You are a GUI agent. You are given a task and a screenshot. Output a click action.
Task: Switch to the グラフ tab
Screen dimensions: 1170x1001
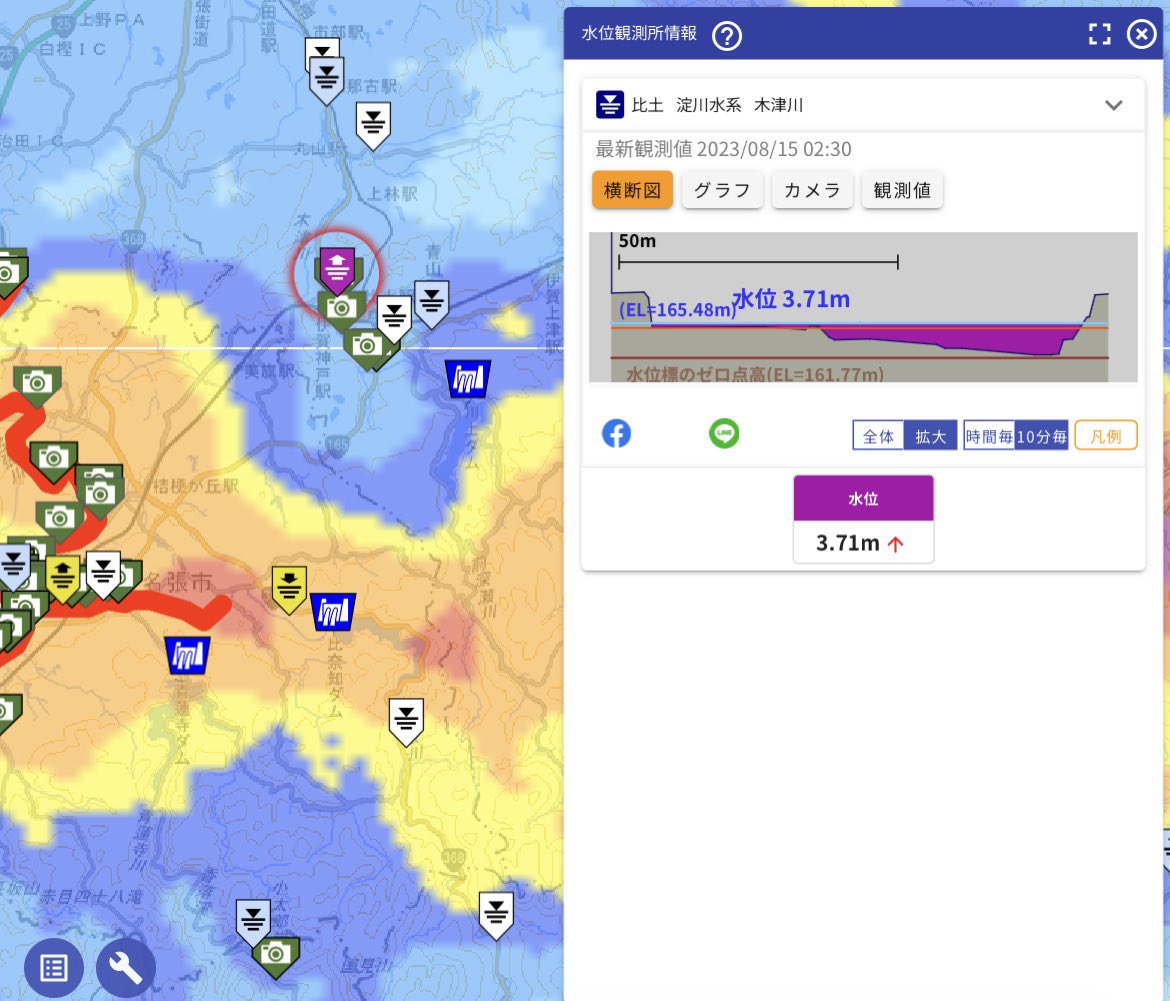pos(722,190)
